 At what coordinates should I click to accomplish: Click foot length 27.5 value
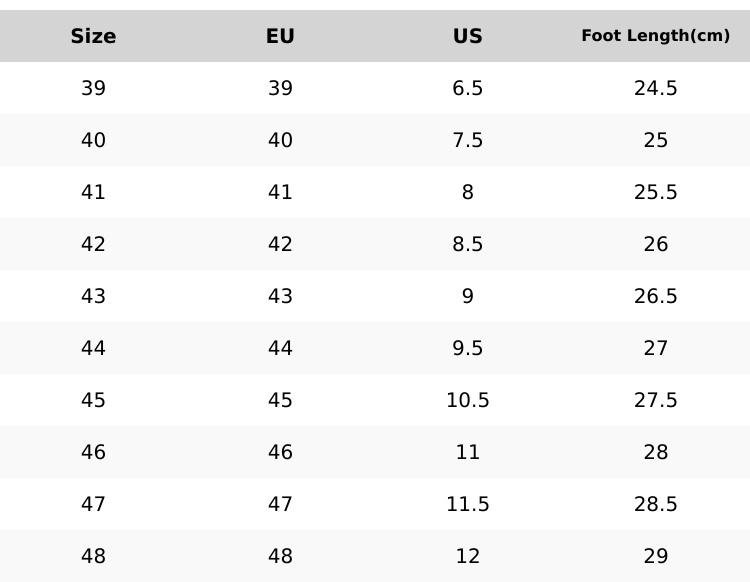(x=655, y=400)
